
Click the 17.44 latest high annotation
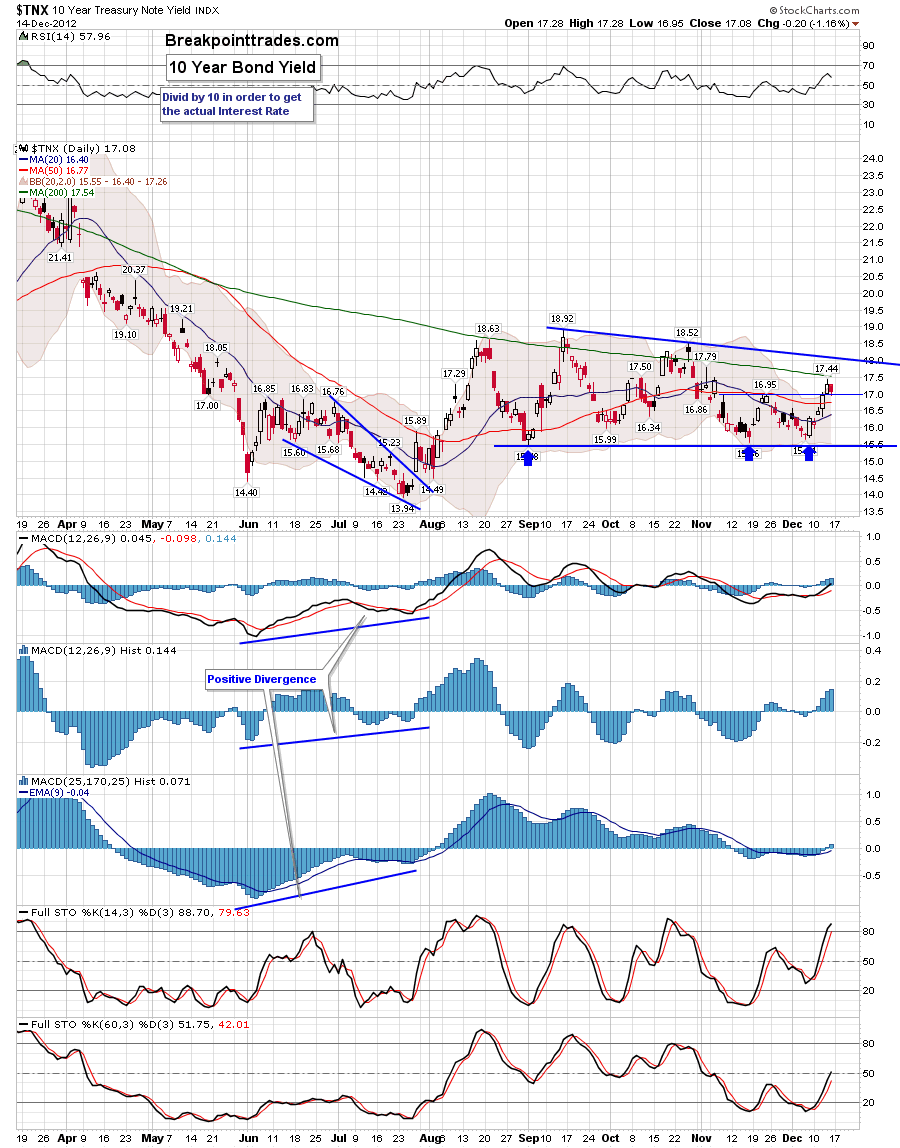click(826, 368)
